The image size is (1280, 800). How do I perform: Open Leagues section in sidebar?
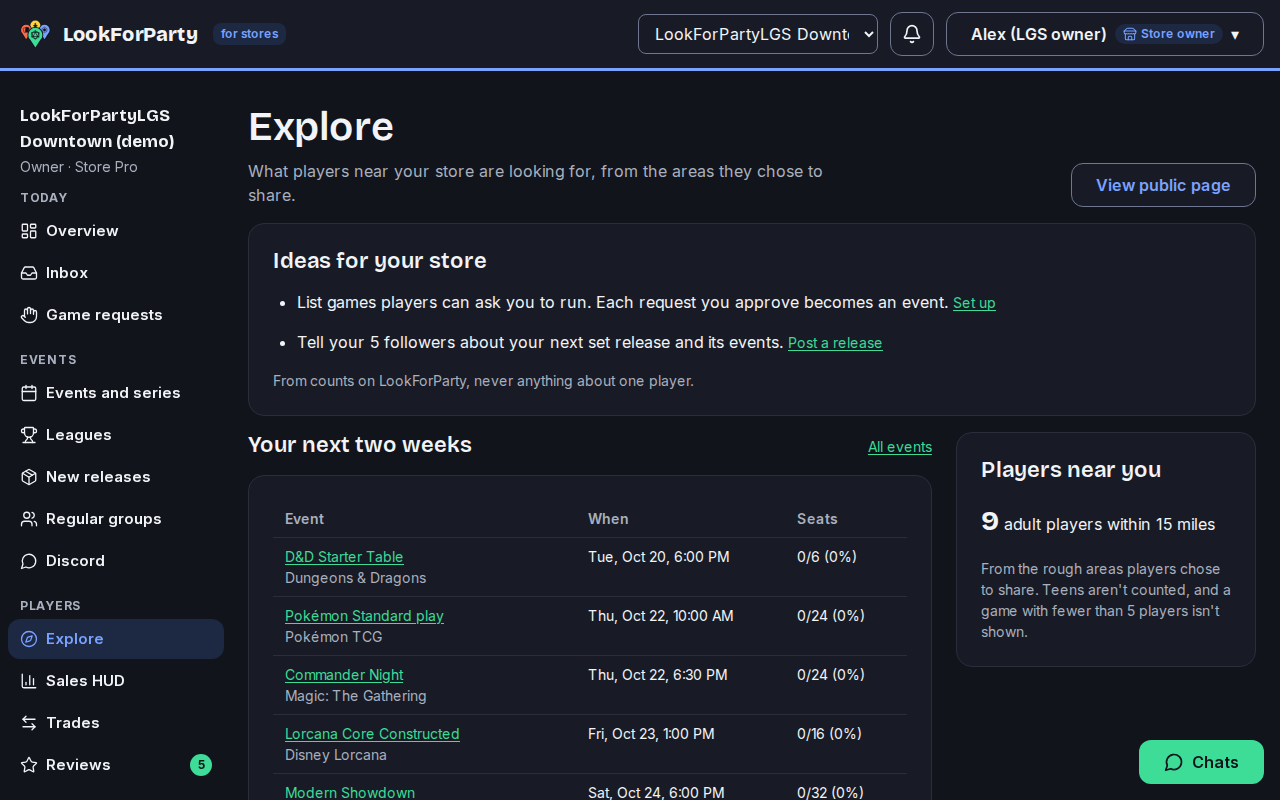[116, 435]
